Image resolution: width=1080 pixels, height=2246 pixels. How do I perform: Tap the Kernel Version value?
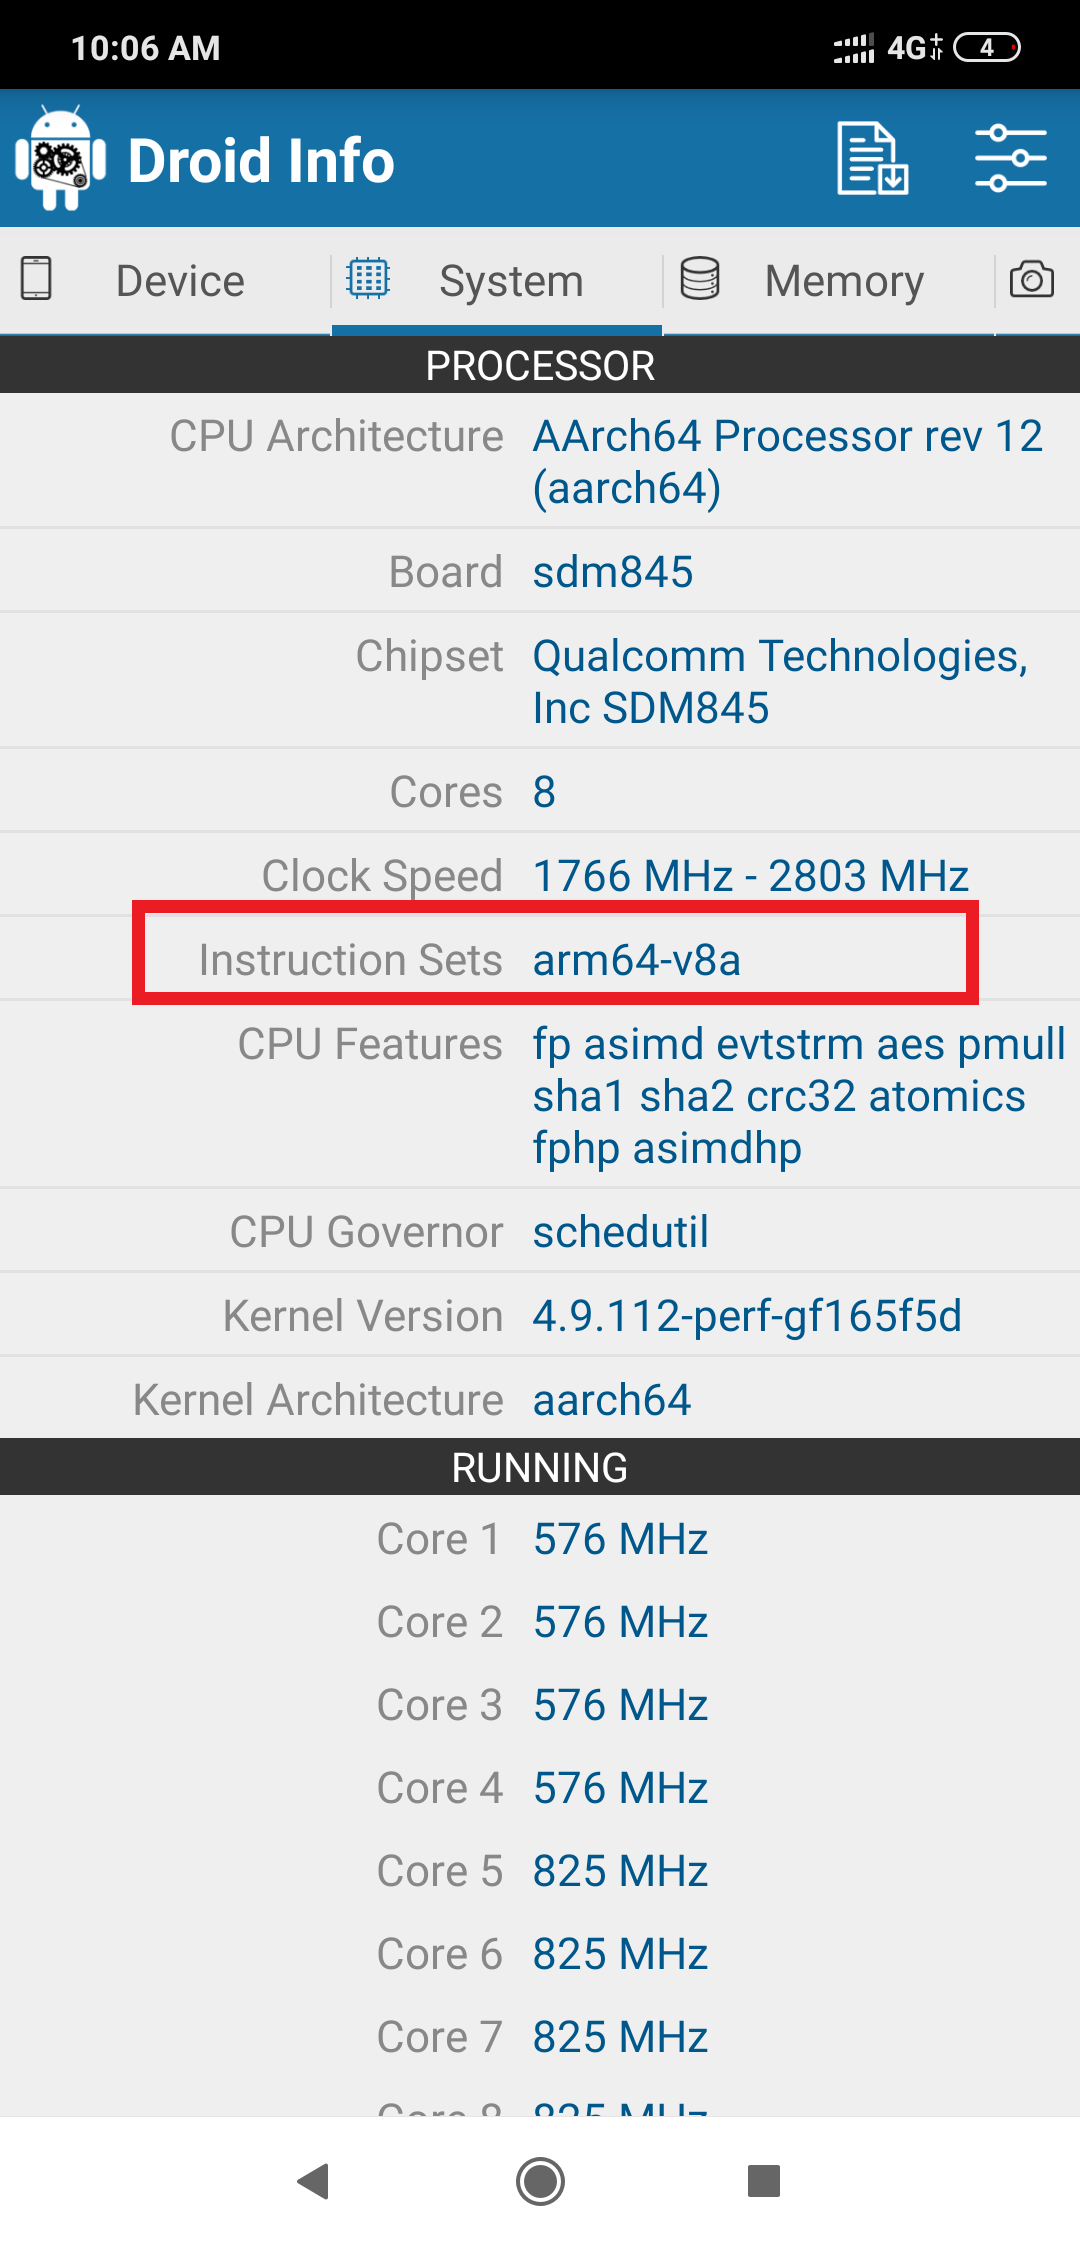coord(747,1316)
